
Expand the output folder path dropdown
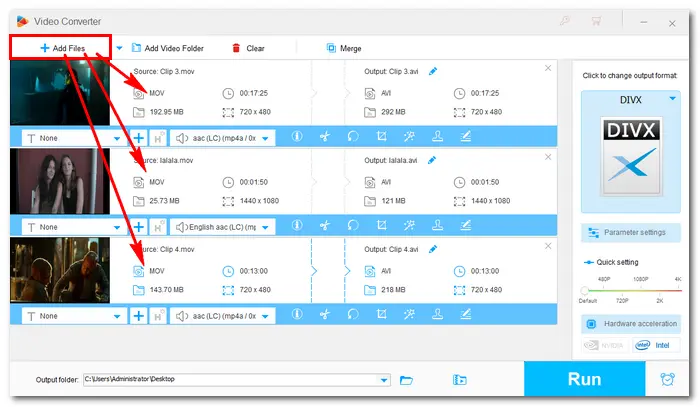point(384,380)
